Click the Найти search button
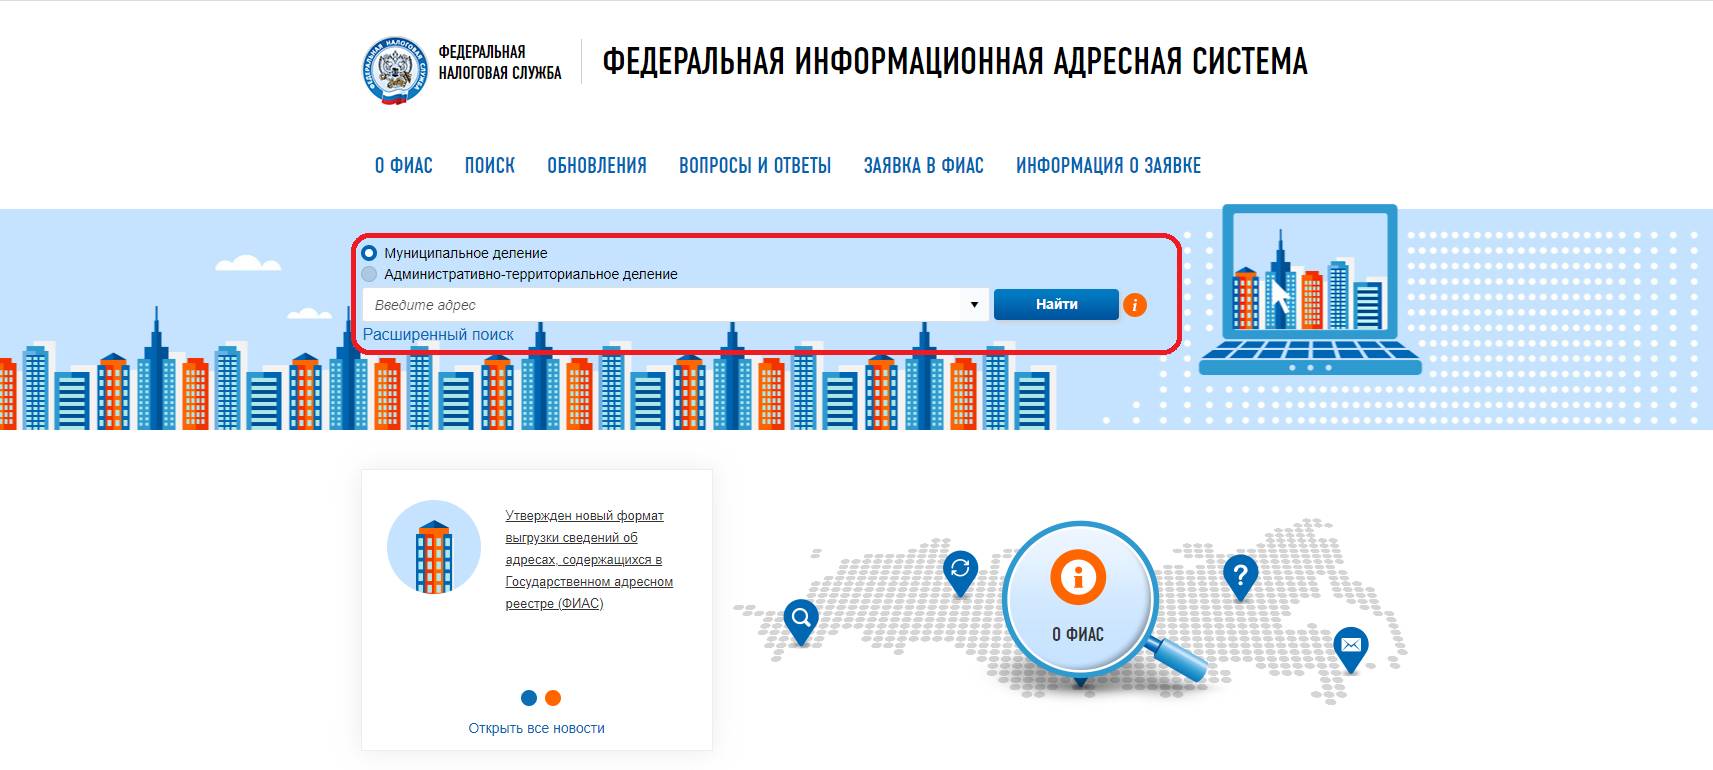Viewport: 1713px width, 770px height. pos(1056,305)
